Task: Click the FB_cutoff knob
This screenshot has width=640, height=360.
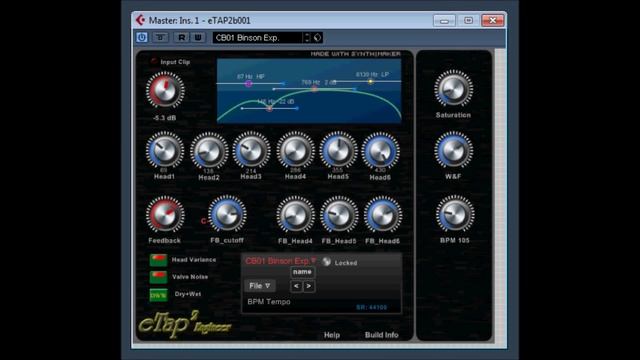Action: (227, 214)
